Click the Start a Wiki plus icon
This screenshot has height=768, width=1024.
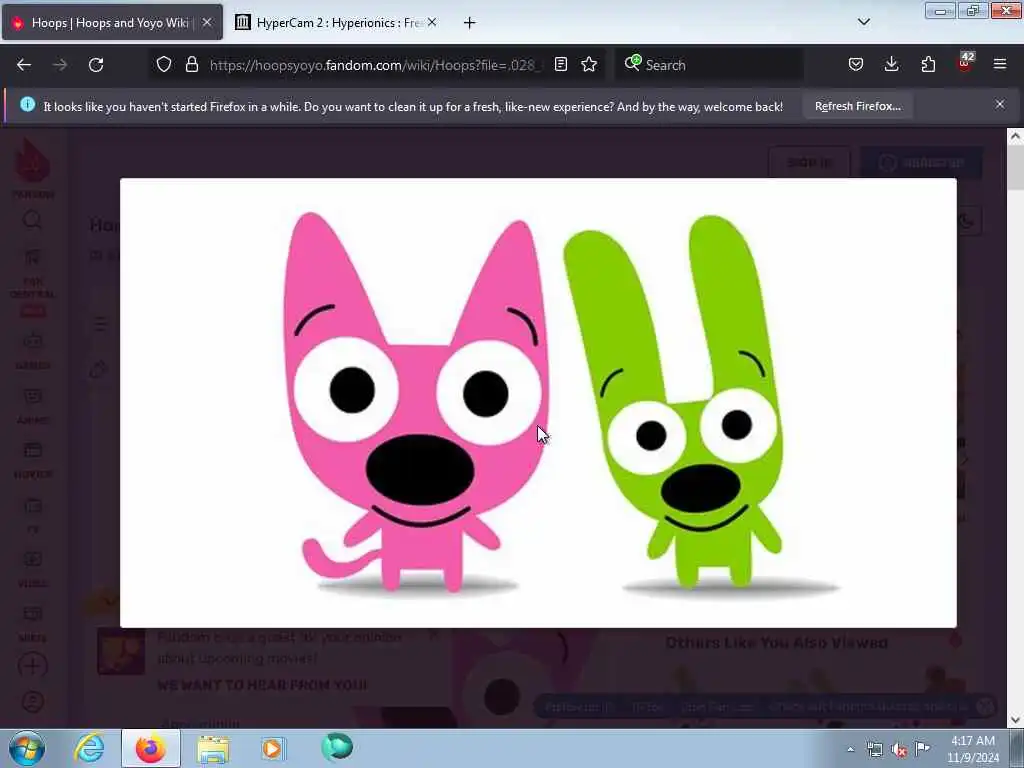(32, 665)
